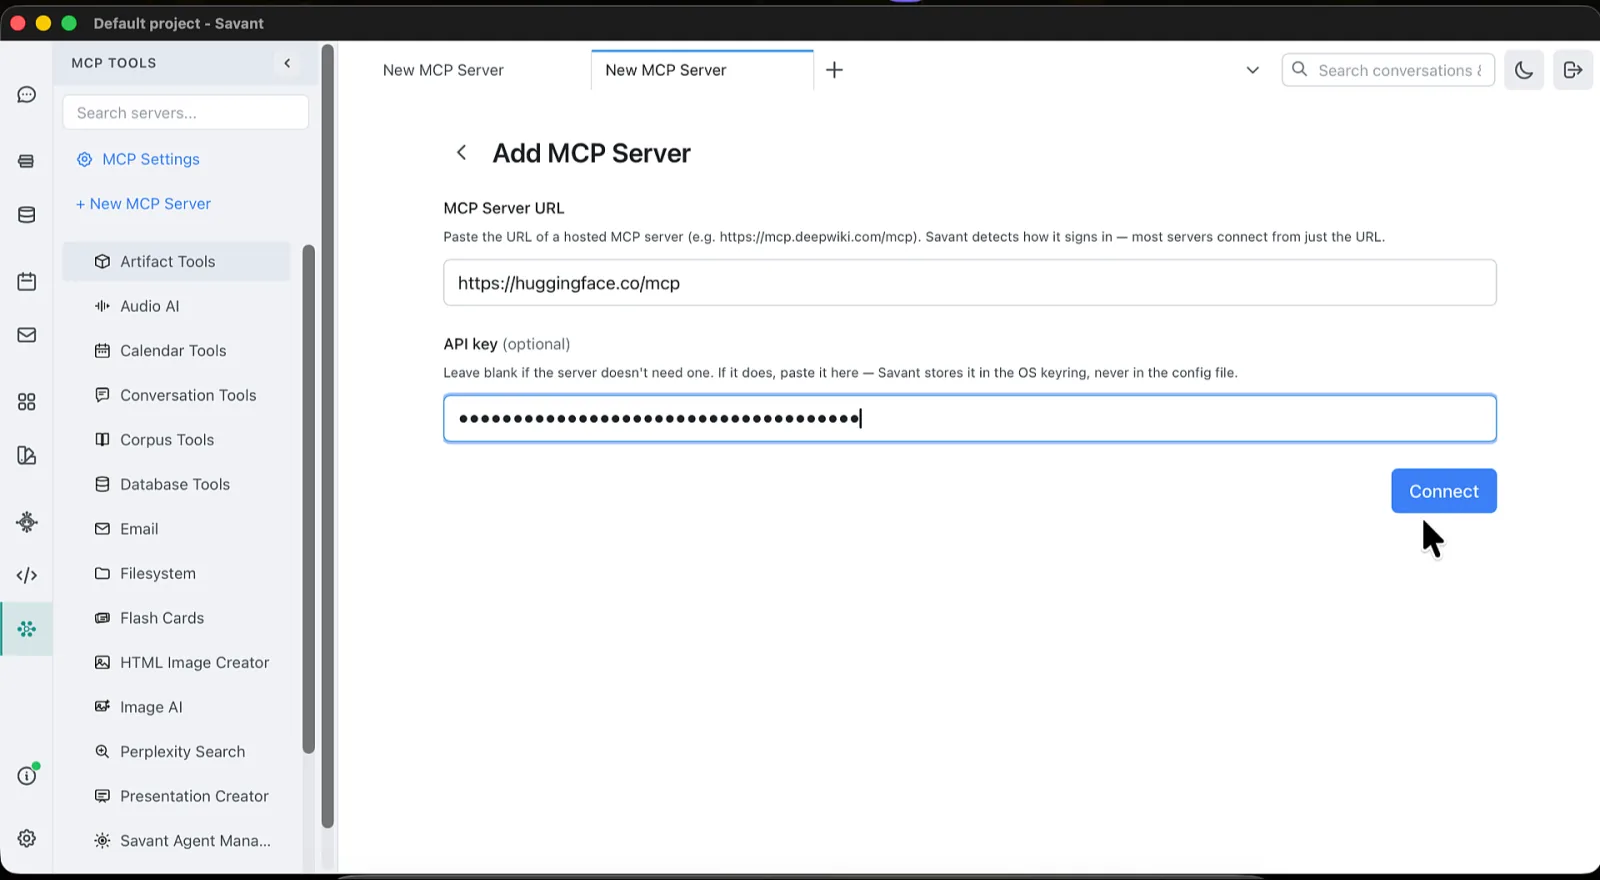Click + New MCP Server link
The image size is (1600, 880).
click(143, 204)
